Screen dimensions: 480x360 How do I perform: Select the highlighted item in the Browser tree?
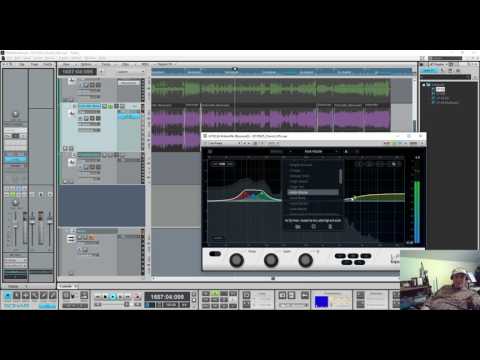440,89
